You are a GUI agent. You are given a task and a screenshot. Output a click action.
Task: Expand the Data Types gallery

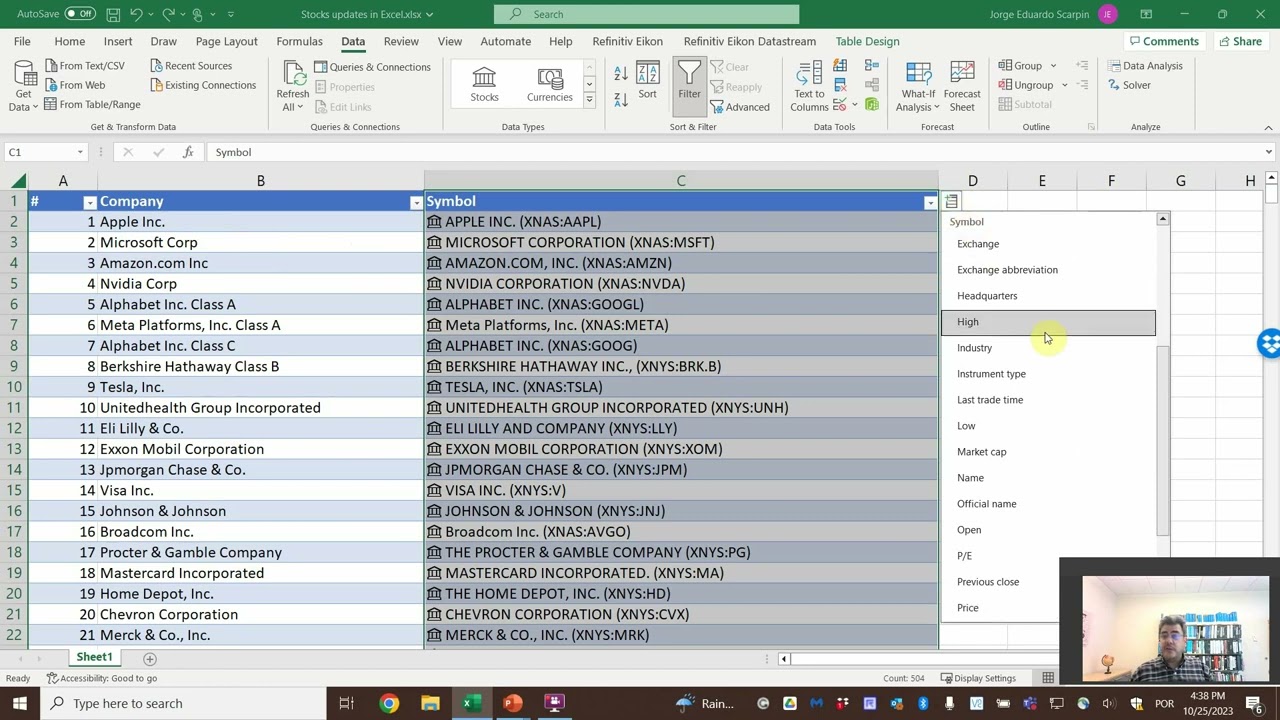589,100
